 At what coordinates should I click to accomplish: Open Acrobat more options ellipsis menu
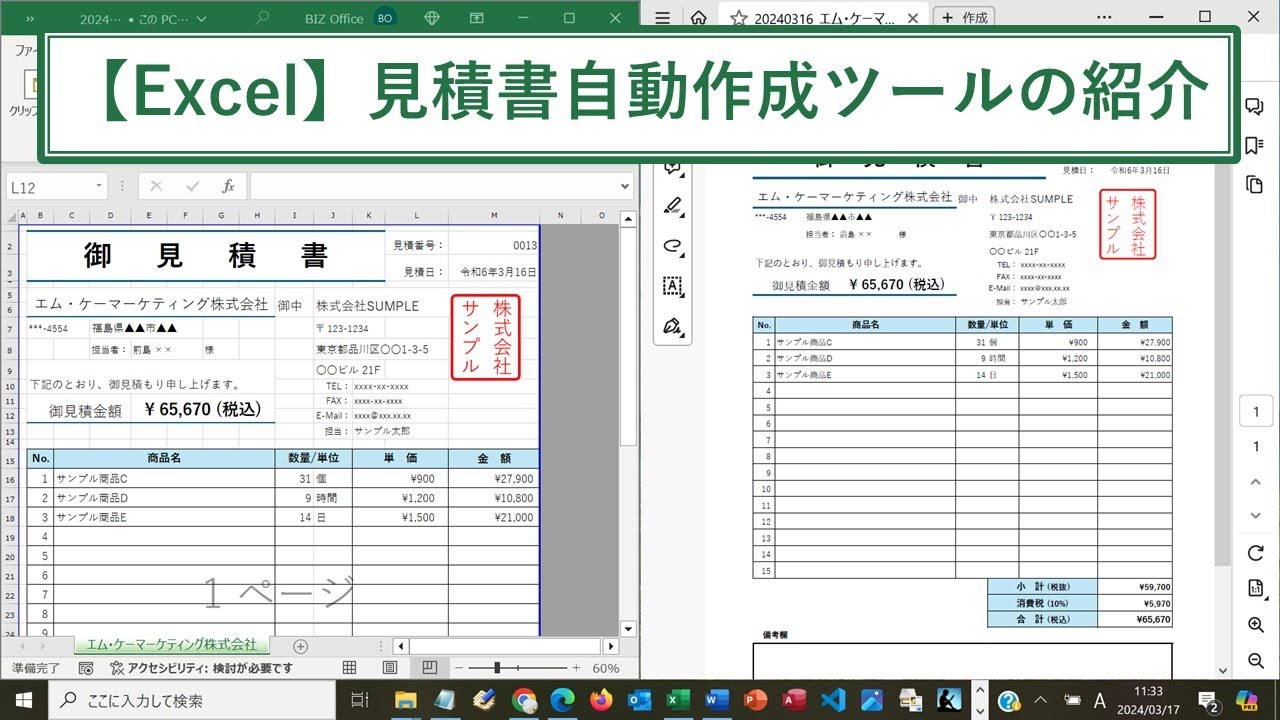pyautogui.click(x=1102, y=18)
